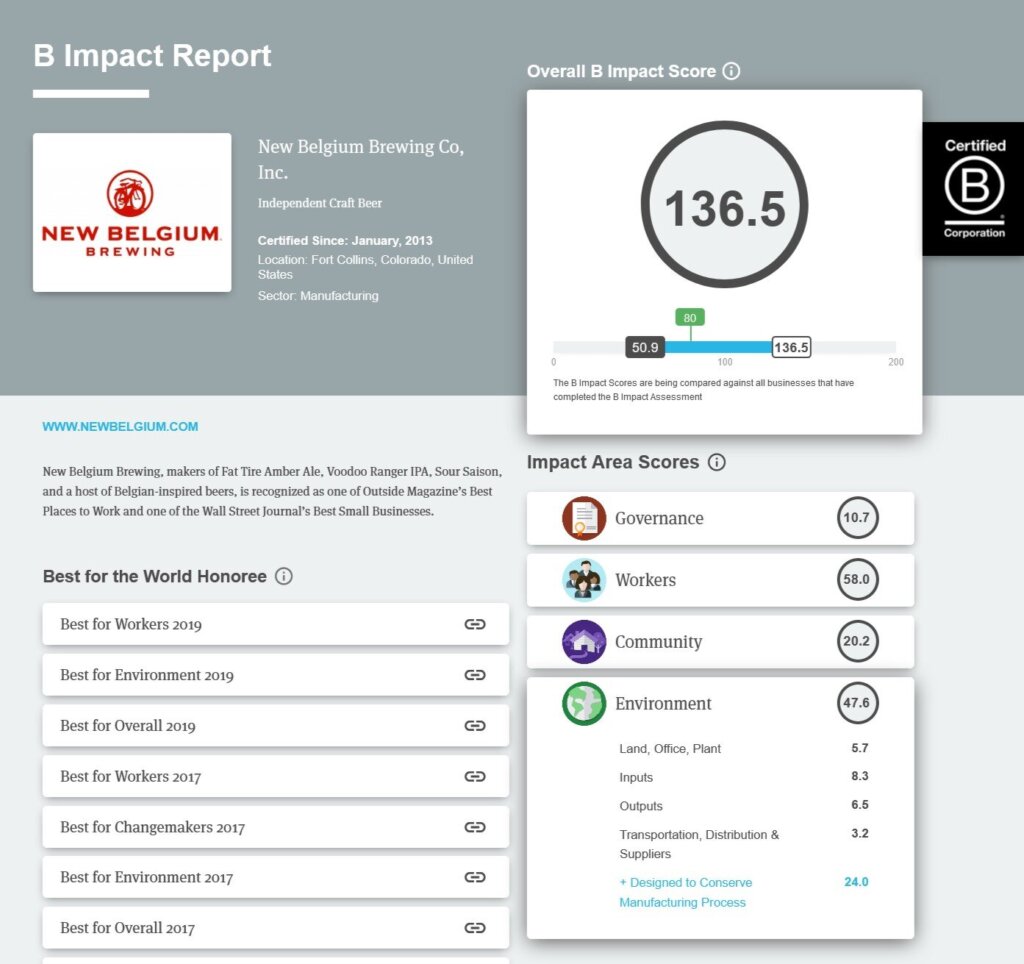Click the 'Sector: Manufacturing' text
The width and height of the screenshot is (1024, 964).
tap(318, 296)
